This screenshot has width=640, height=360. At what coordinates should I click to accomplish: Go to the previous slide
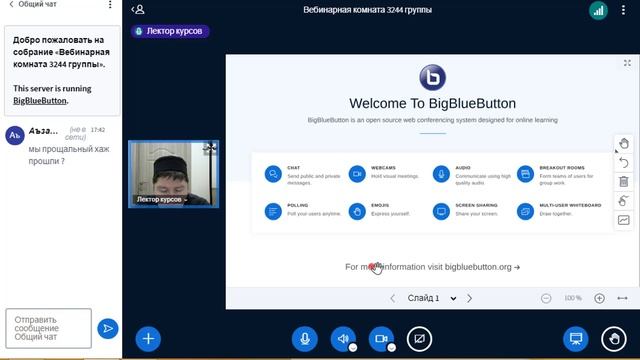pyautogui.click(x=392, y=298)
